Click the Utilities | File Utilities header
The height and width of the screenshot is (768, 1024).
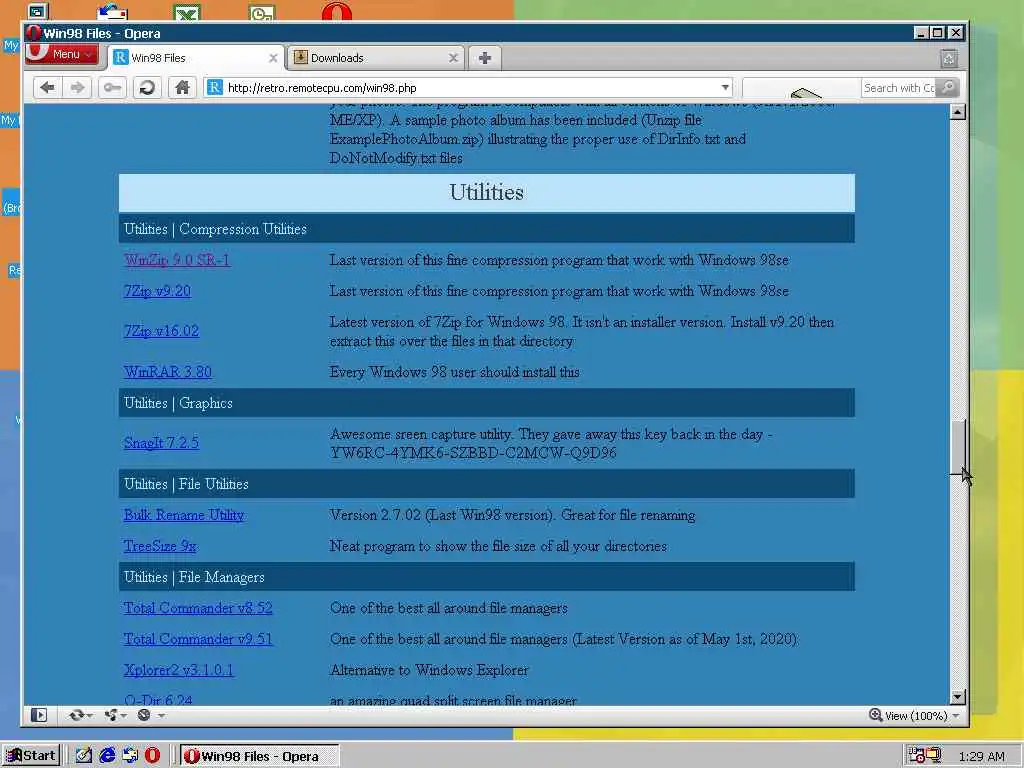pyautogui.click(x=487, y=484)
